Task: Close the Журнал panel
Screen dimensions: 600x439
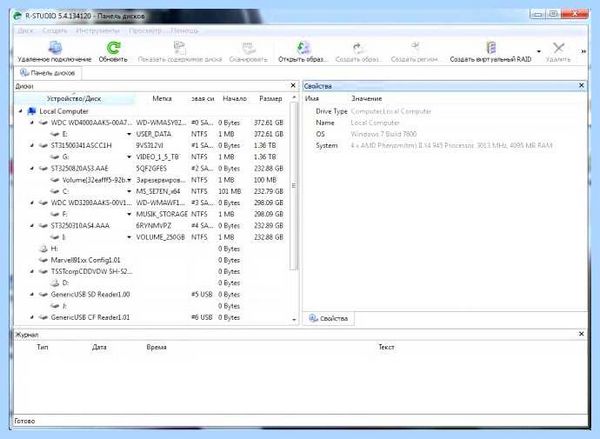Action: click(581, 334)
